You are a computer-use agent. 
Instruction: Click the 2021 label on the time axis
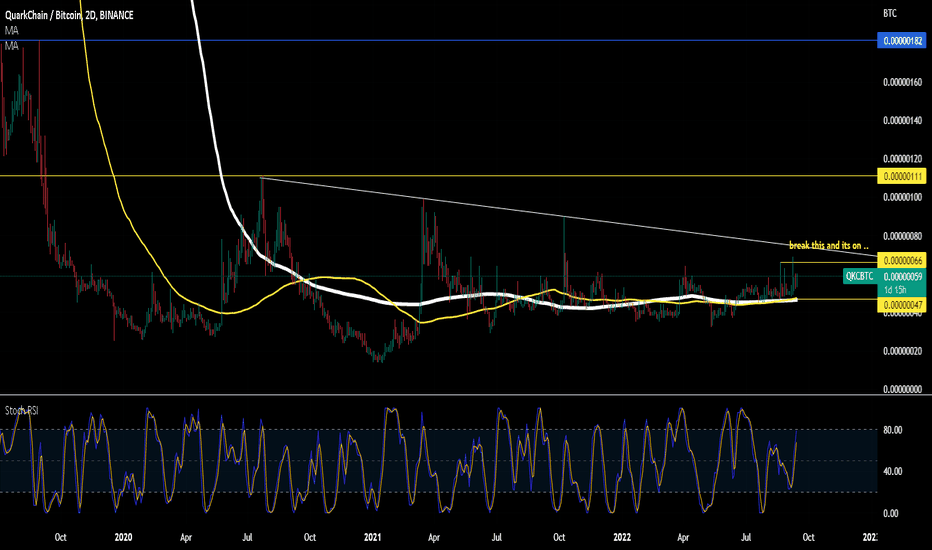372,537
